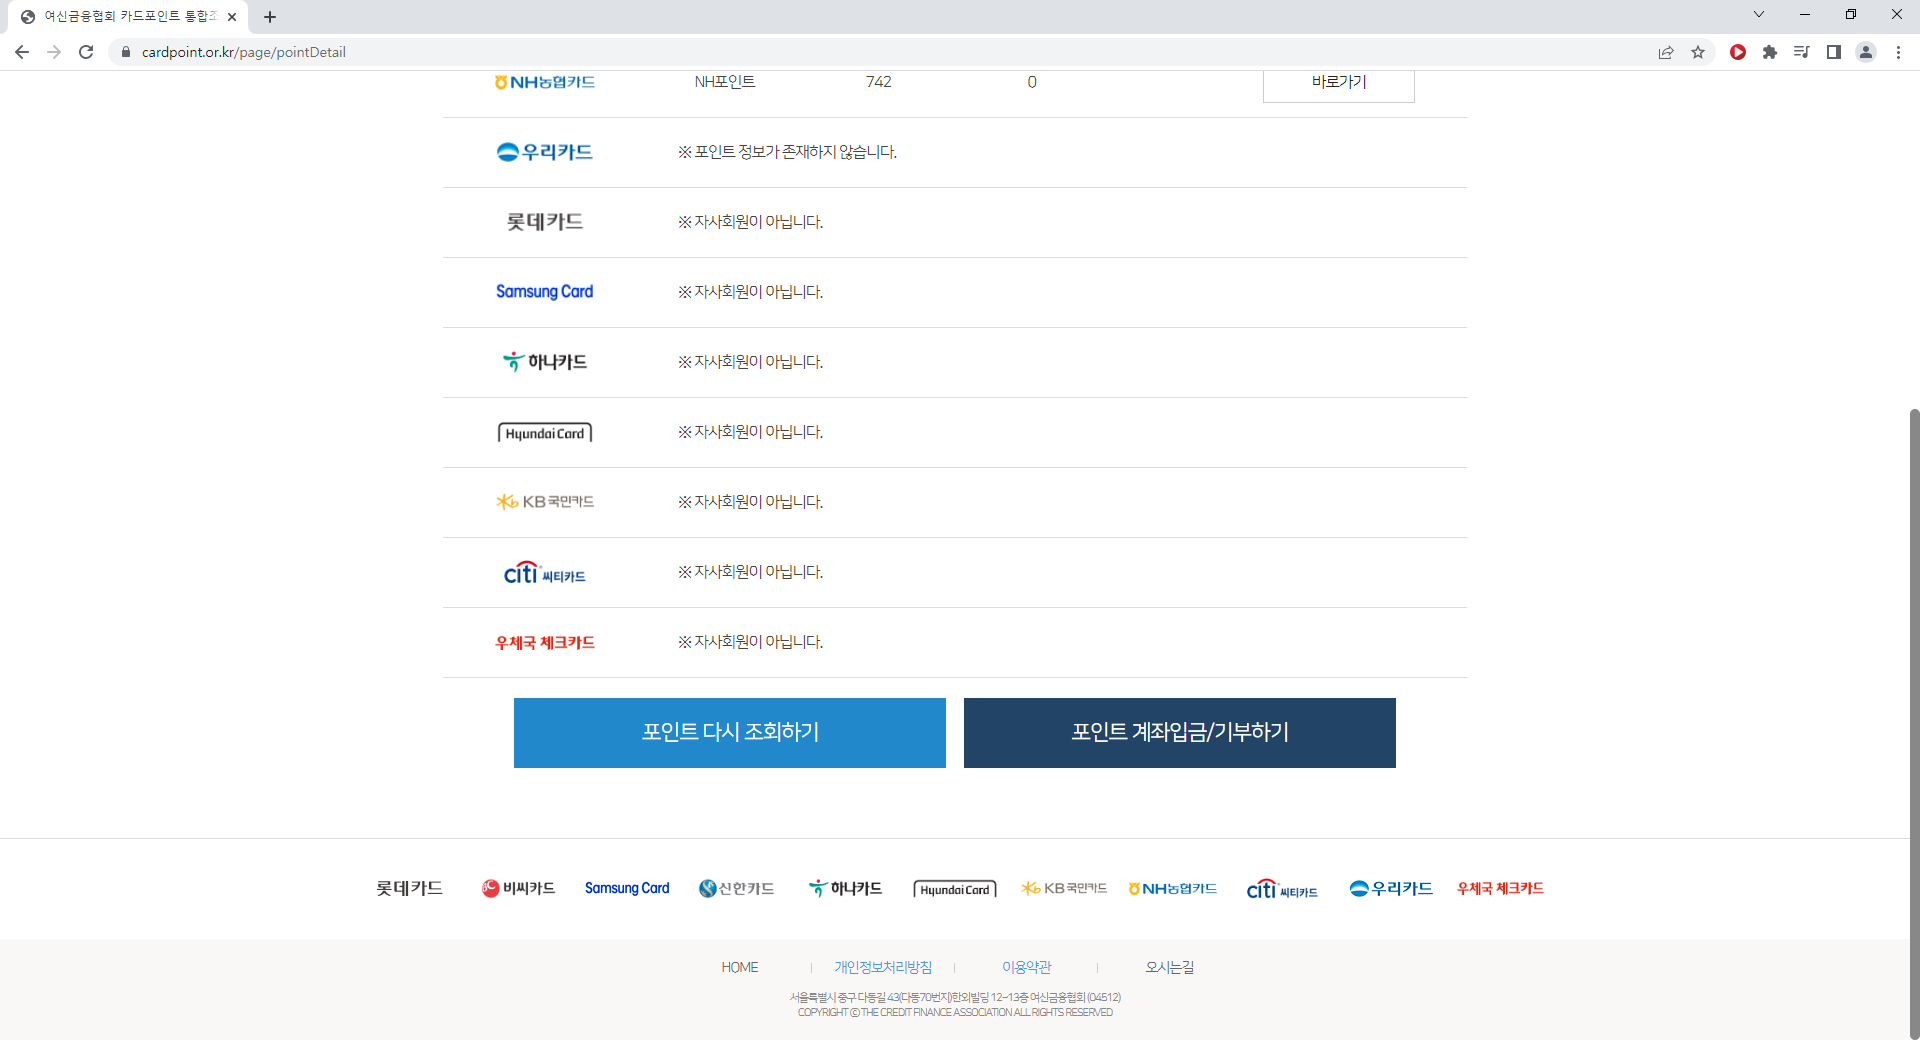Open 신한카드 logo in footer

737,888
